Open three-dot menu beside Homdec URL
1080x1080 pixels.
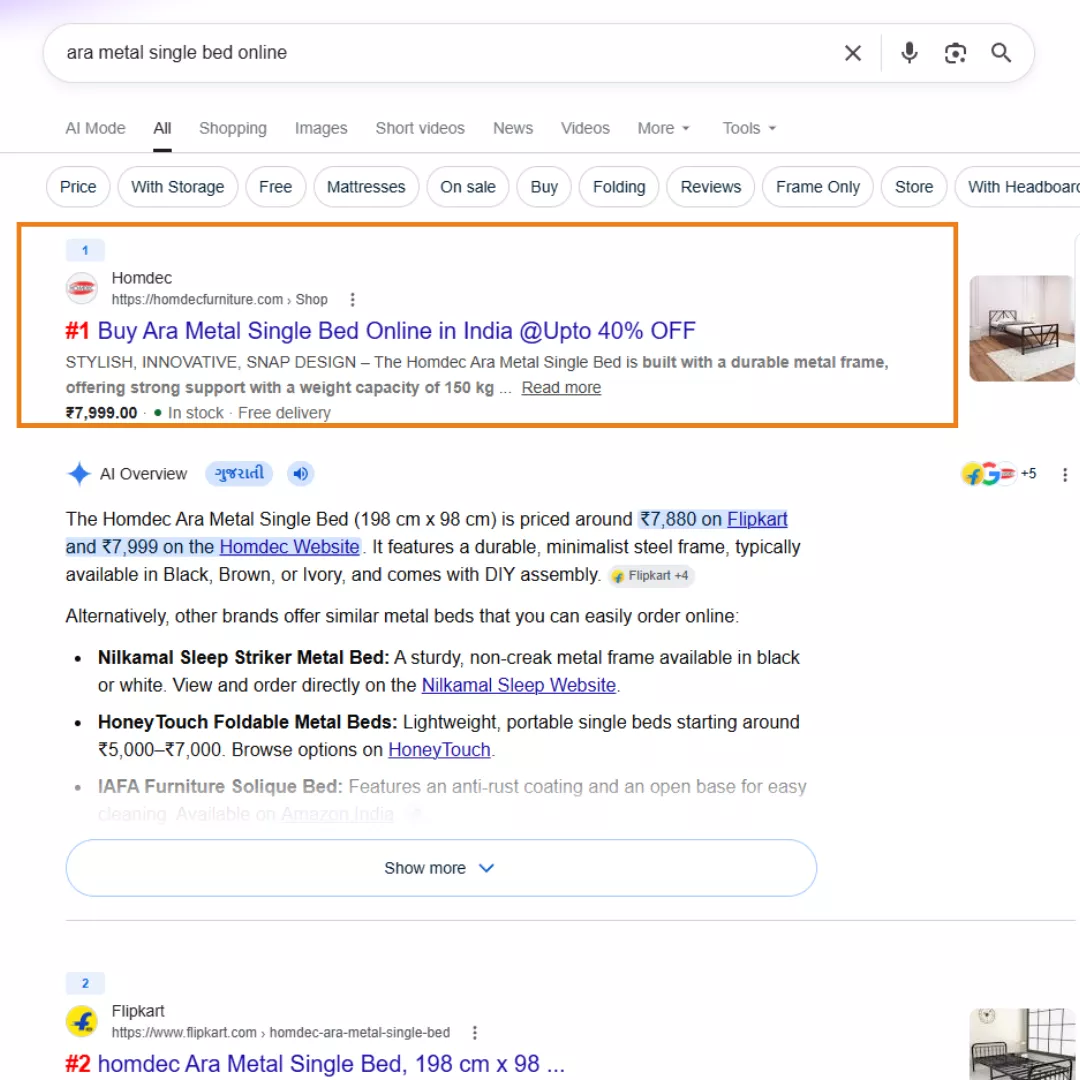click(x=353, y=300)
